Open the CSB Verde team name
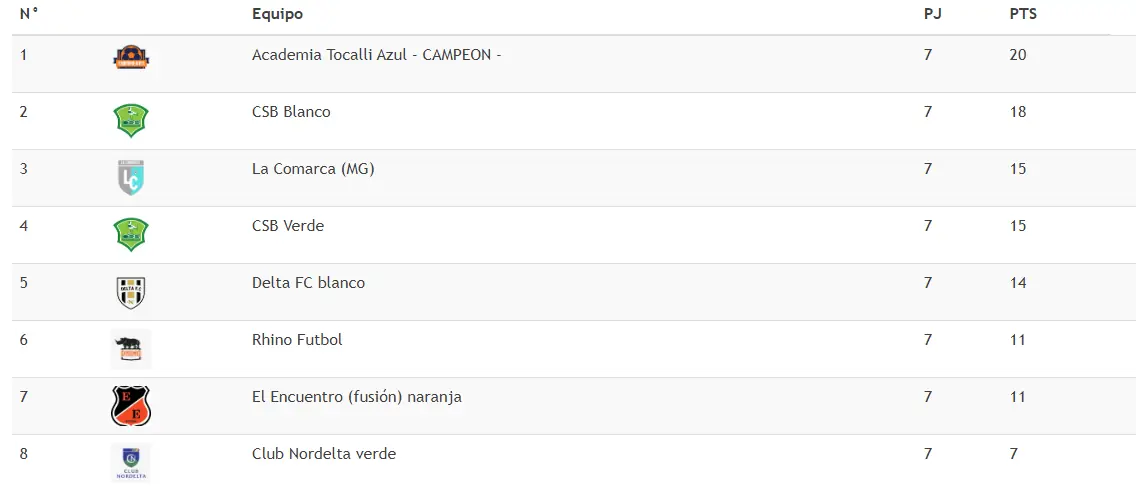 [x=288, y=226]
